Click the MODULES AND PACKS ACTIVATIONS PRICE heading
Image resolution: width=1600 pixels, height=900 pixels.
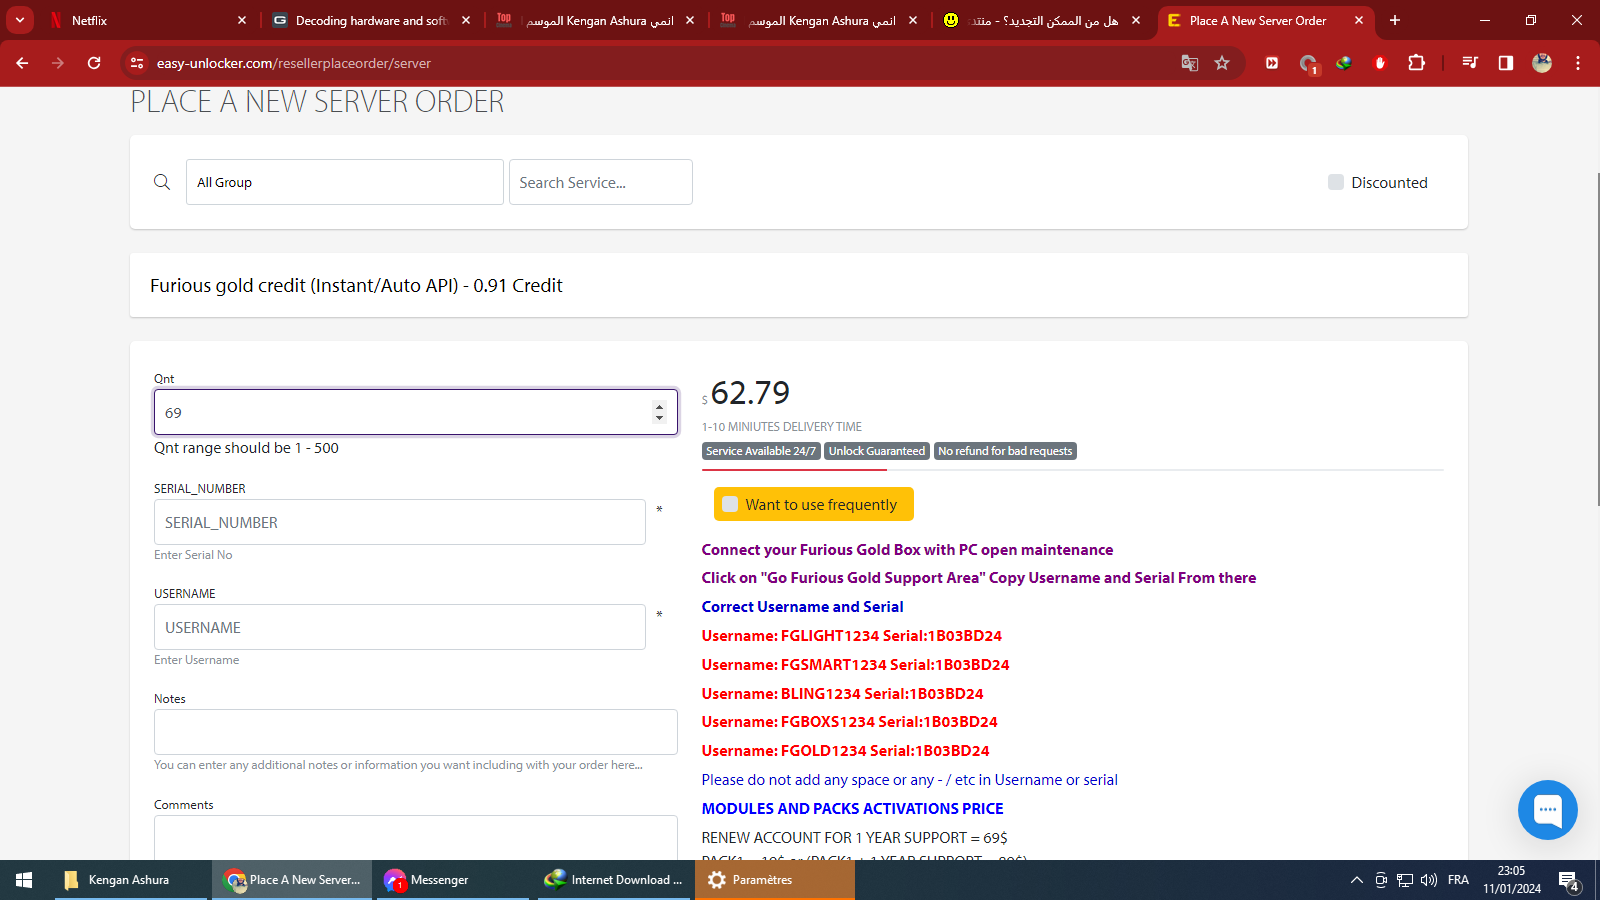pos(852,809)
